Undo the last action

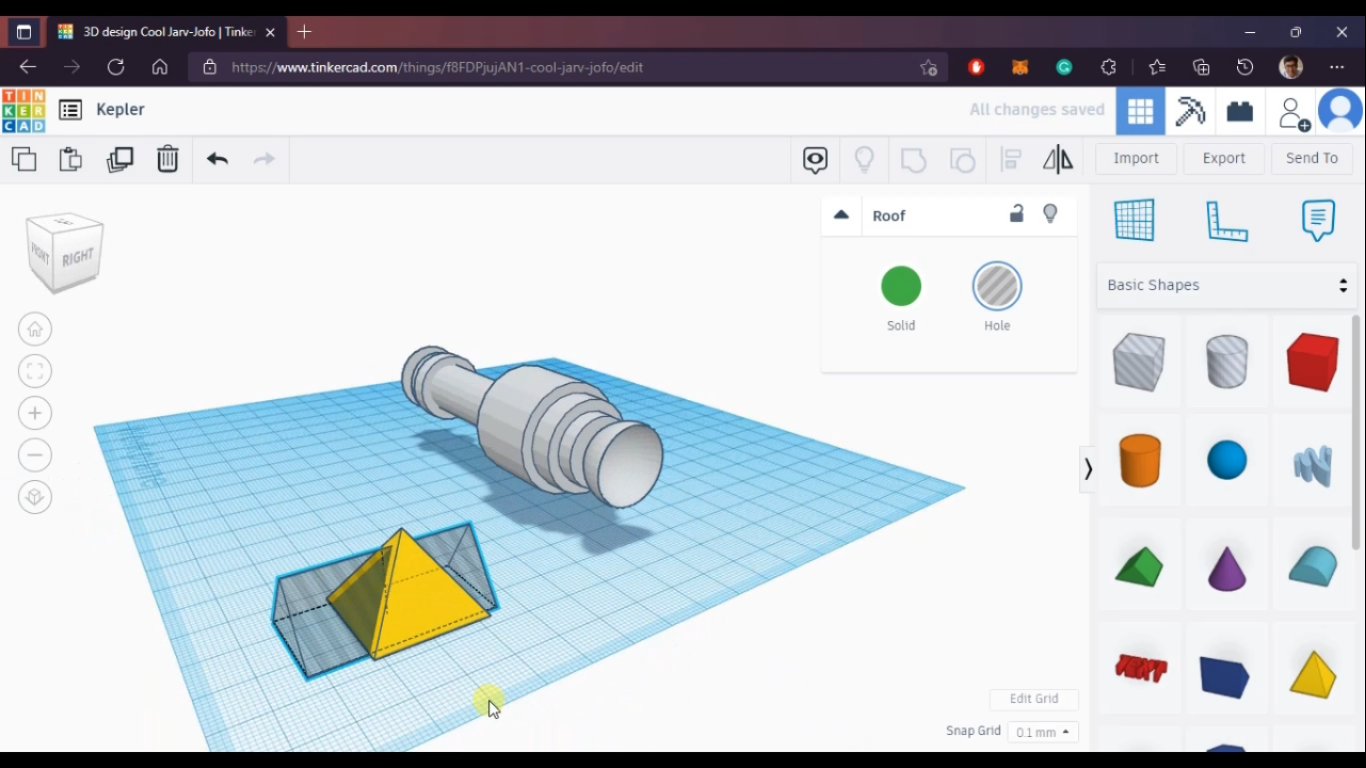pyautogui.click(x=217, y=159)
